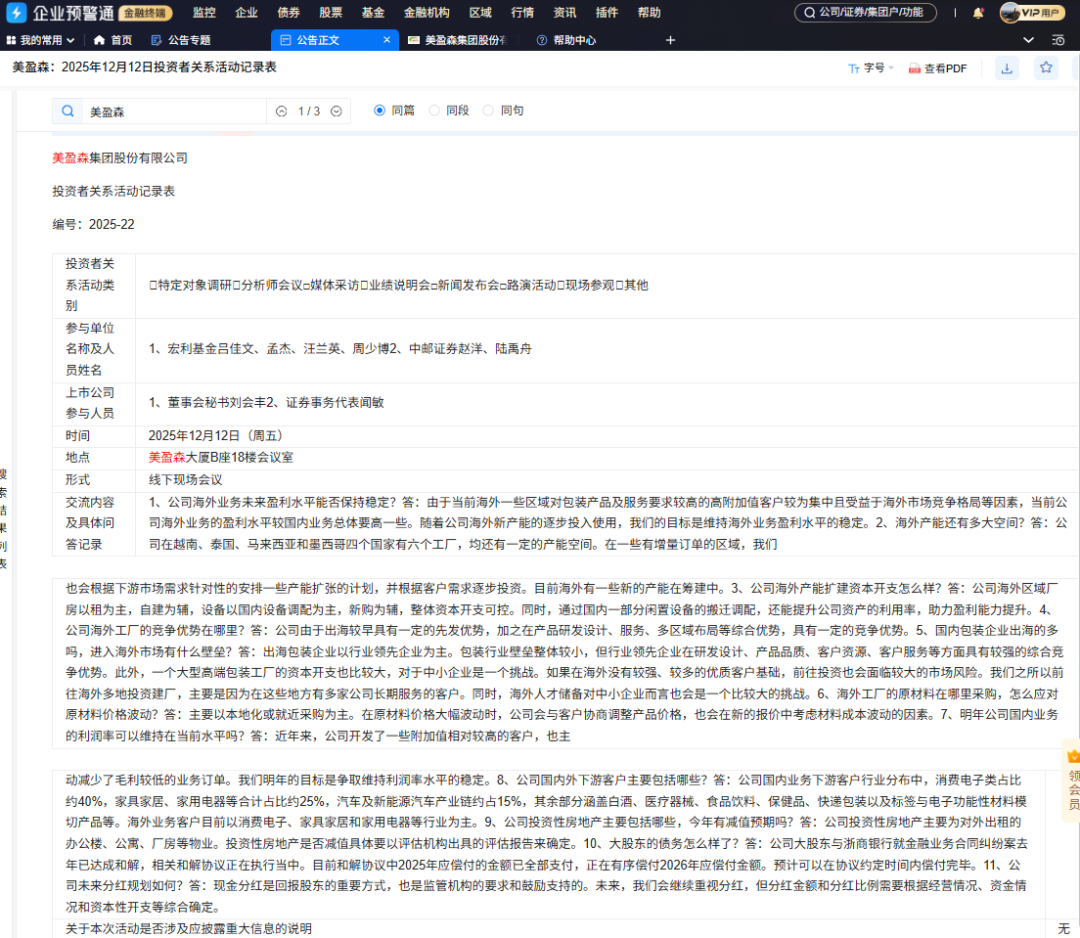
Task: Expand the tab list chevron
Action: click(x=1028, y=40)
